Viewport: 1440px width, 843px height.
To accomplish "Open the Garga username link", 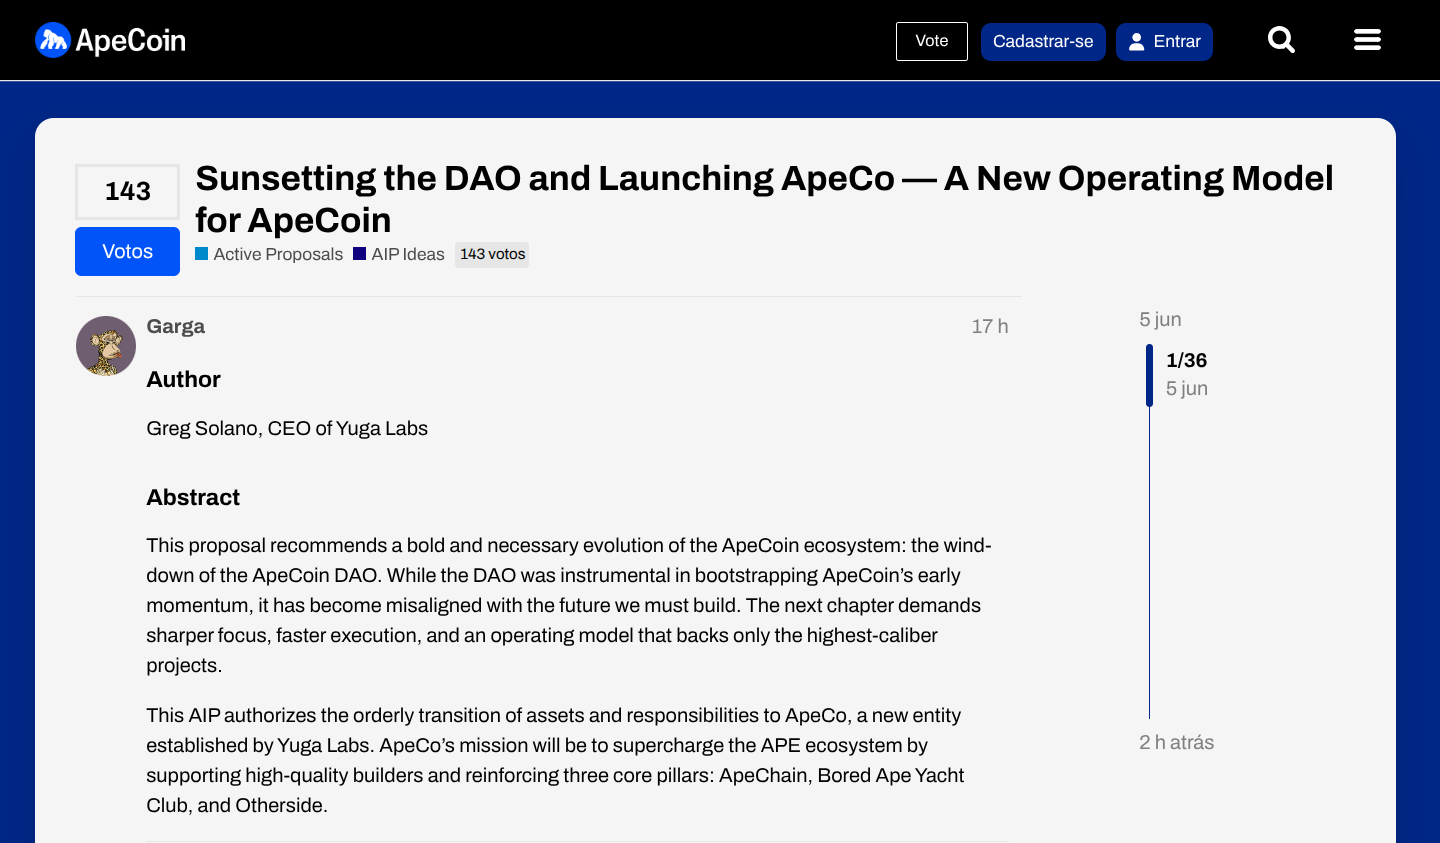I will (176, 326).
